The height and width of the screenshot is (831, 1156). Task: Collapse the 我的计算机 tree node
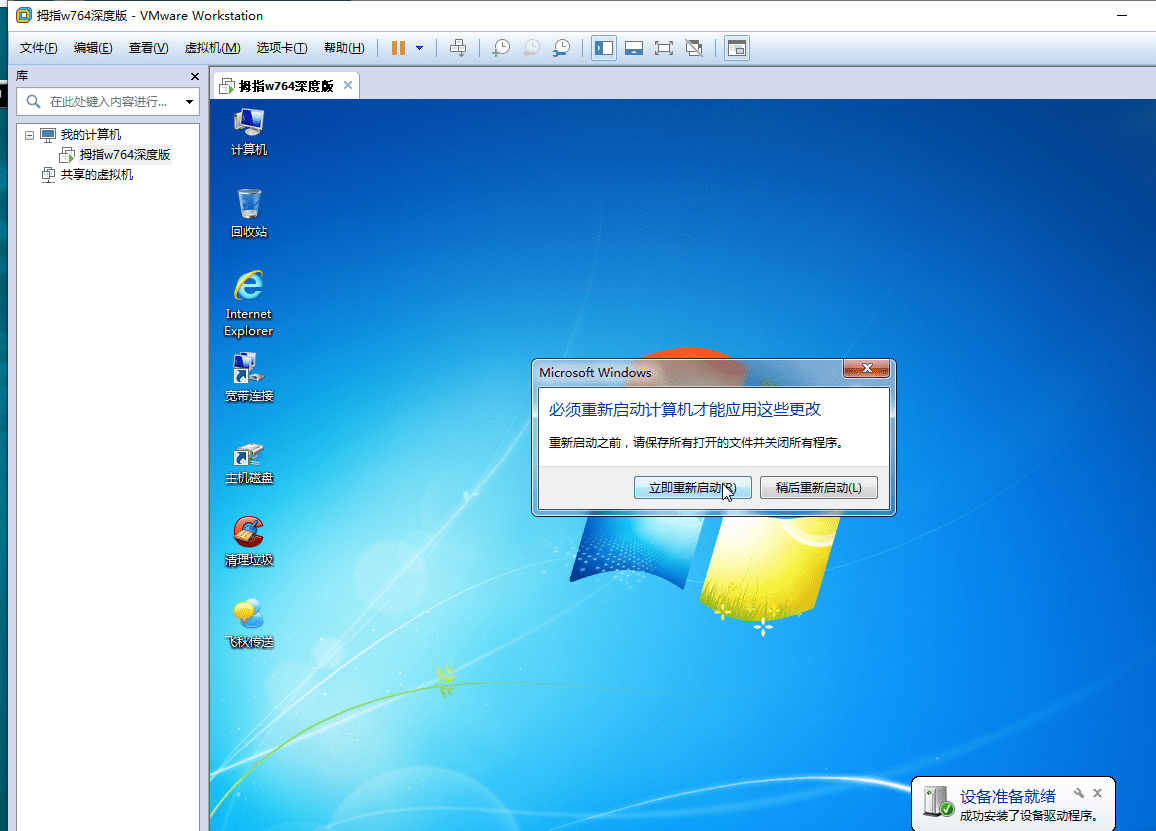coord(29,135)
